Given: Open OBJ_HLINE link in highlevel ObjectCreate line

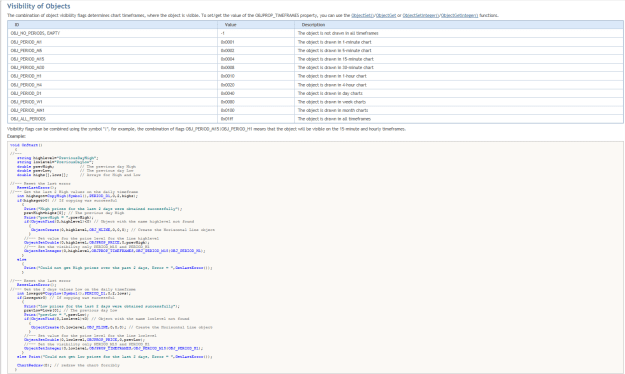Looking at the screenshot, I should tap(100, 230).
